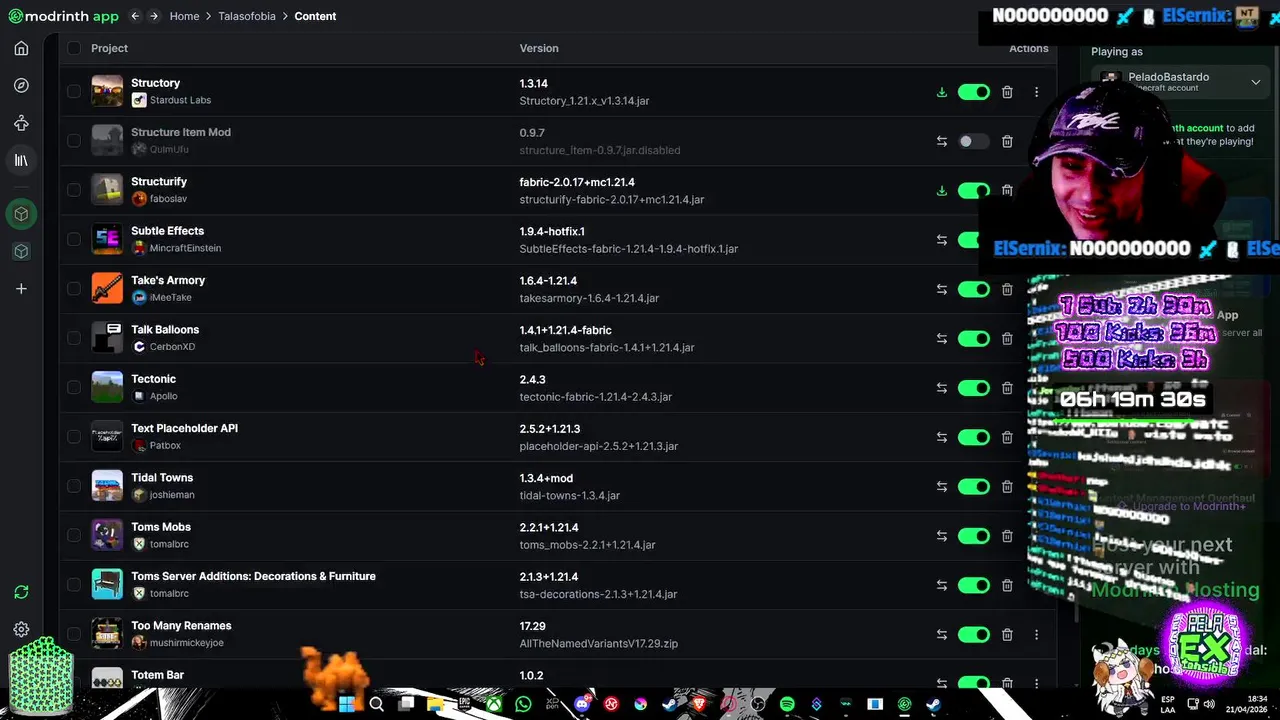Viewport: 1280px width, 720px height.
Task: Click the Take's Armory mod thumbnail
Action: (x=107, y=288)
